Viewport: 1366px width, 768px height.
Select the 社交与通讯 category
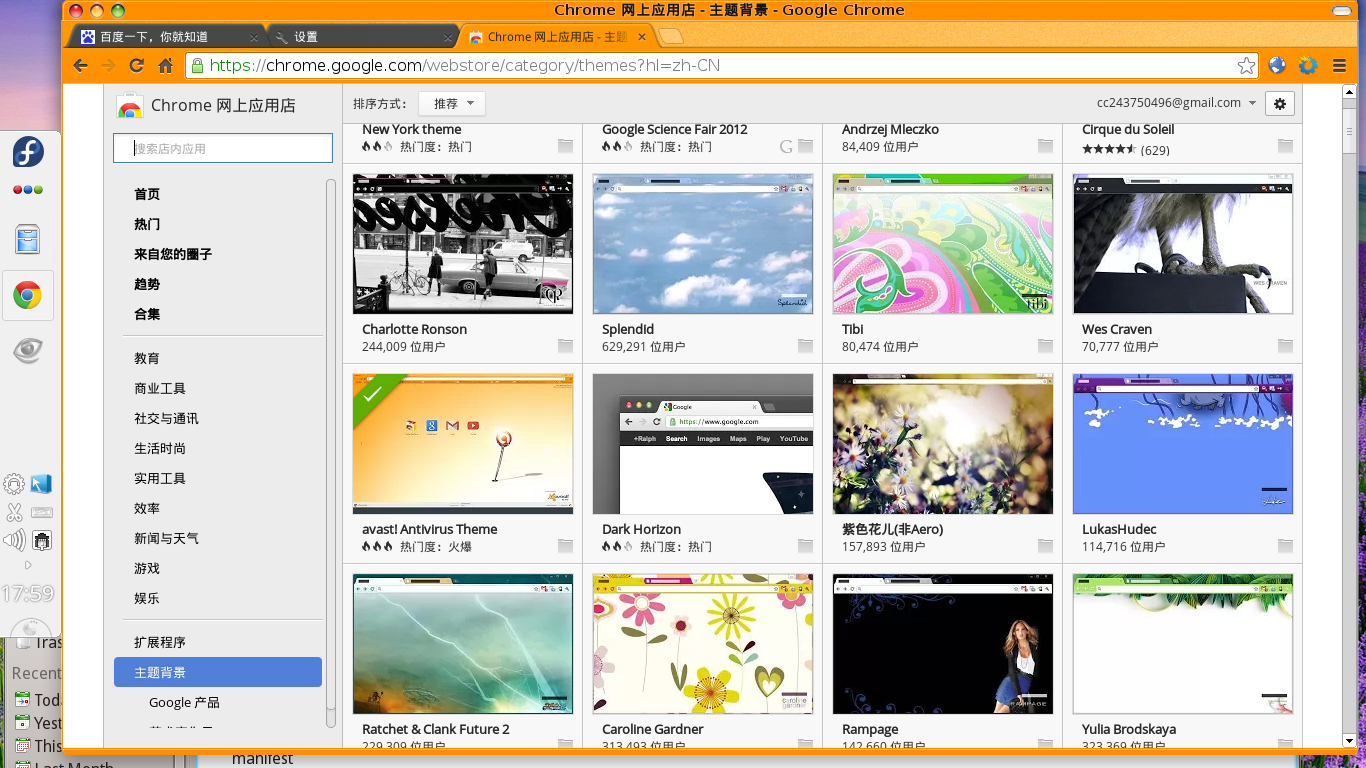pos(166,418)
